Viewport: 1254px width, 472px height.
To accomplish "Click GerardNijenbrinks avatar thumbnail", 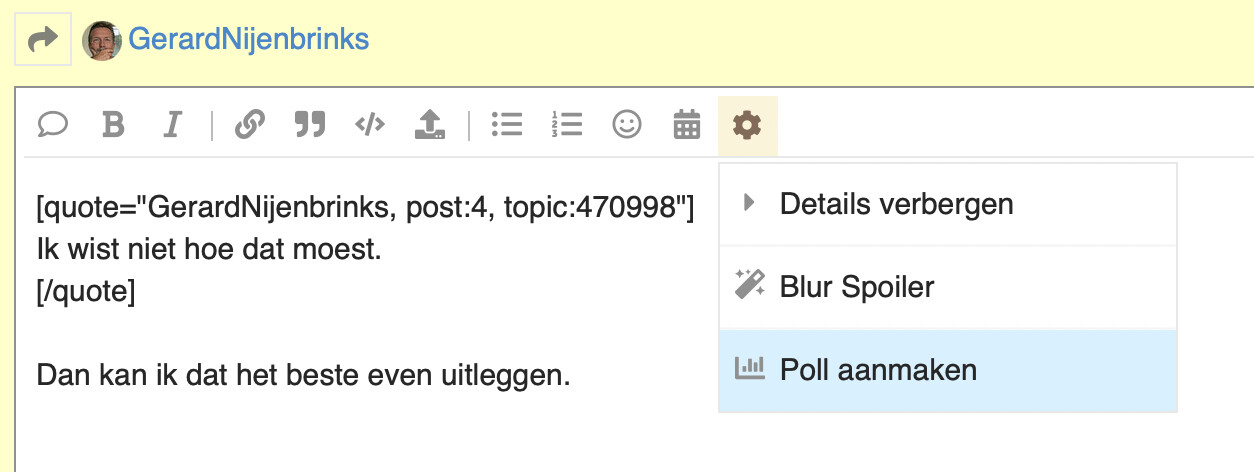I will click(102, 40).
